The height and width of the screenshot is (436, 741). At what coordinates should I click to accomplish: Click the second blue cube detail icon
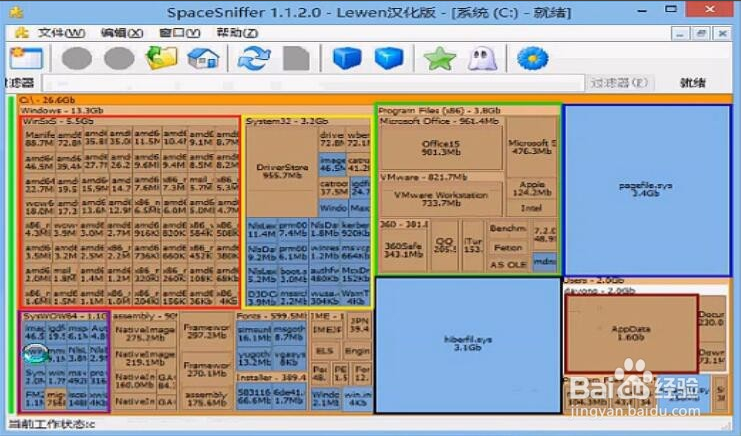(389, 59)
